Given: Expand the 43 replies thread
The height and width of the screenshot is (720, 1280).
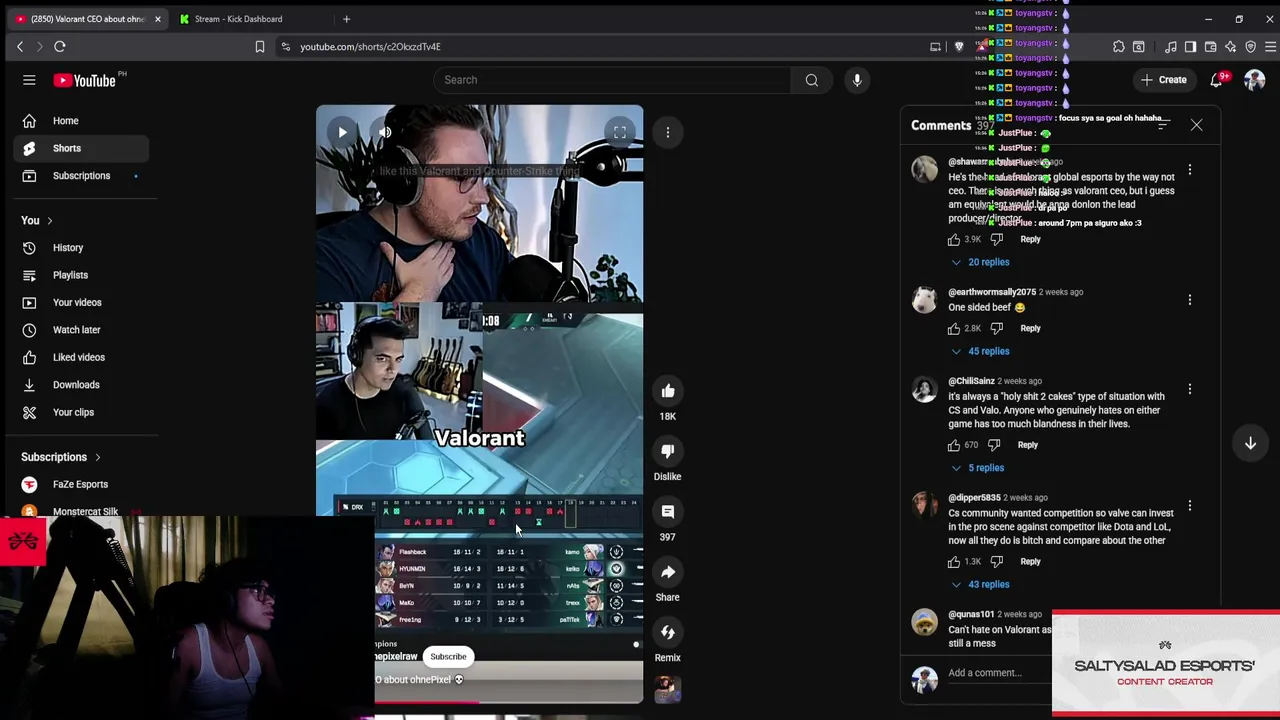Looking at the screenshot, I should coord(980,585).
